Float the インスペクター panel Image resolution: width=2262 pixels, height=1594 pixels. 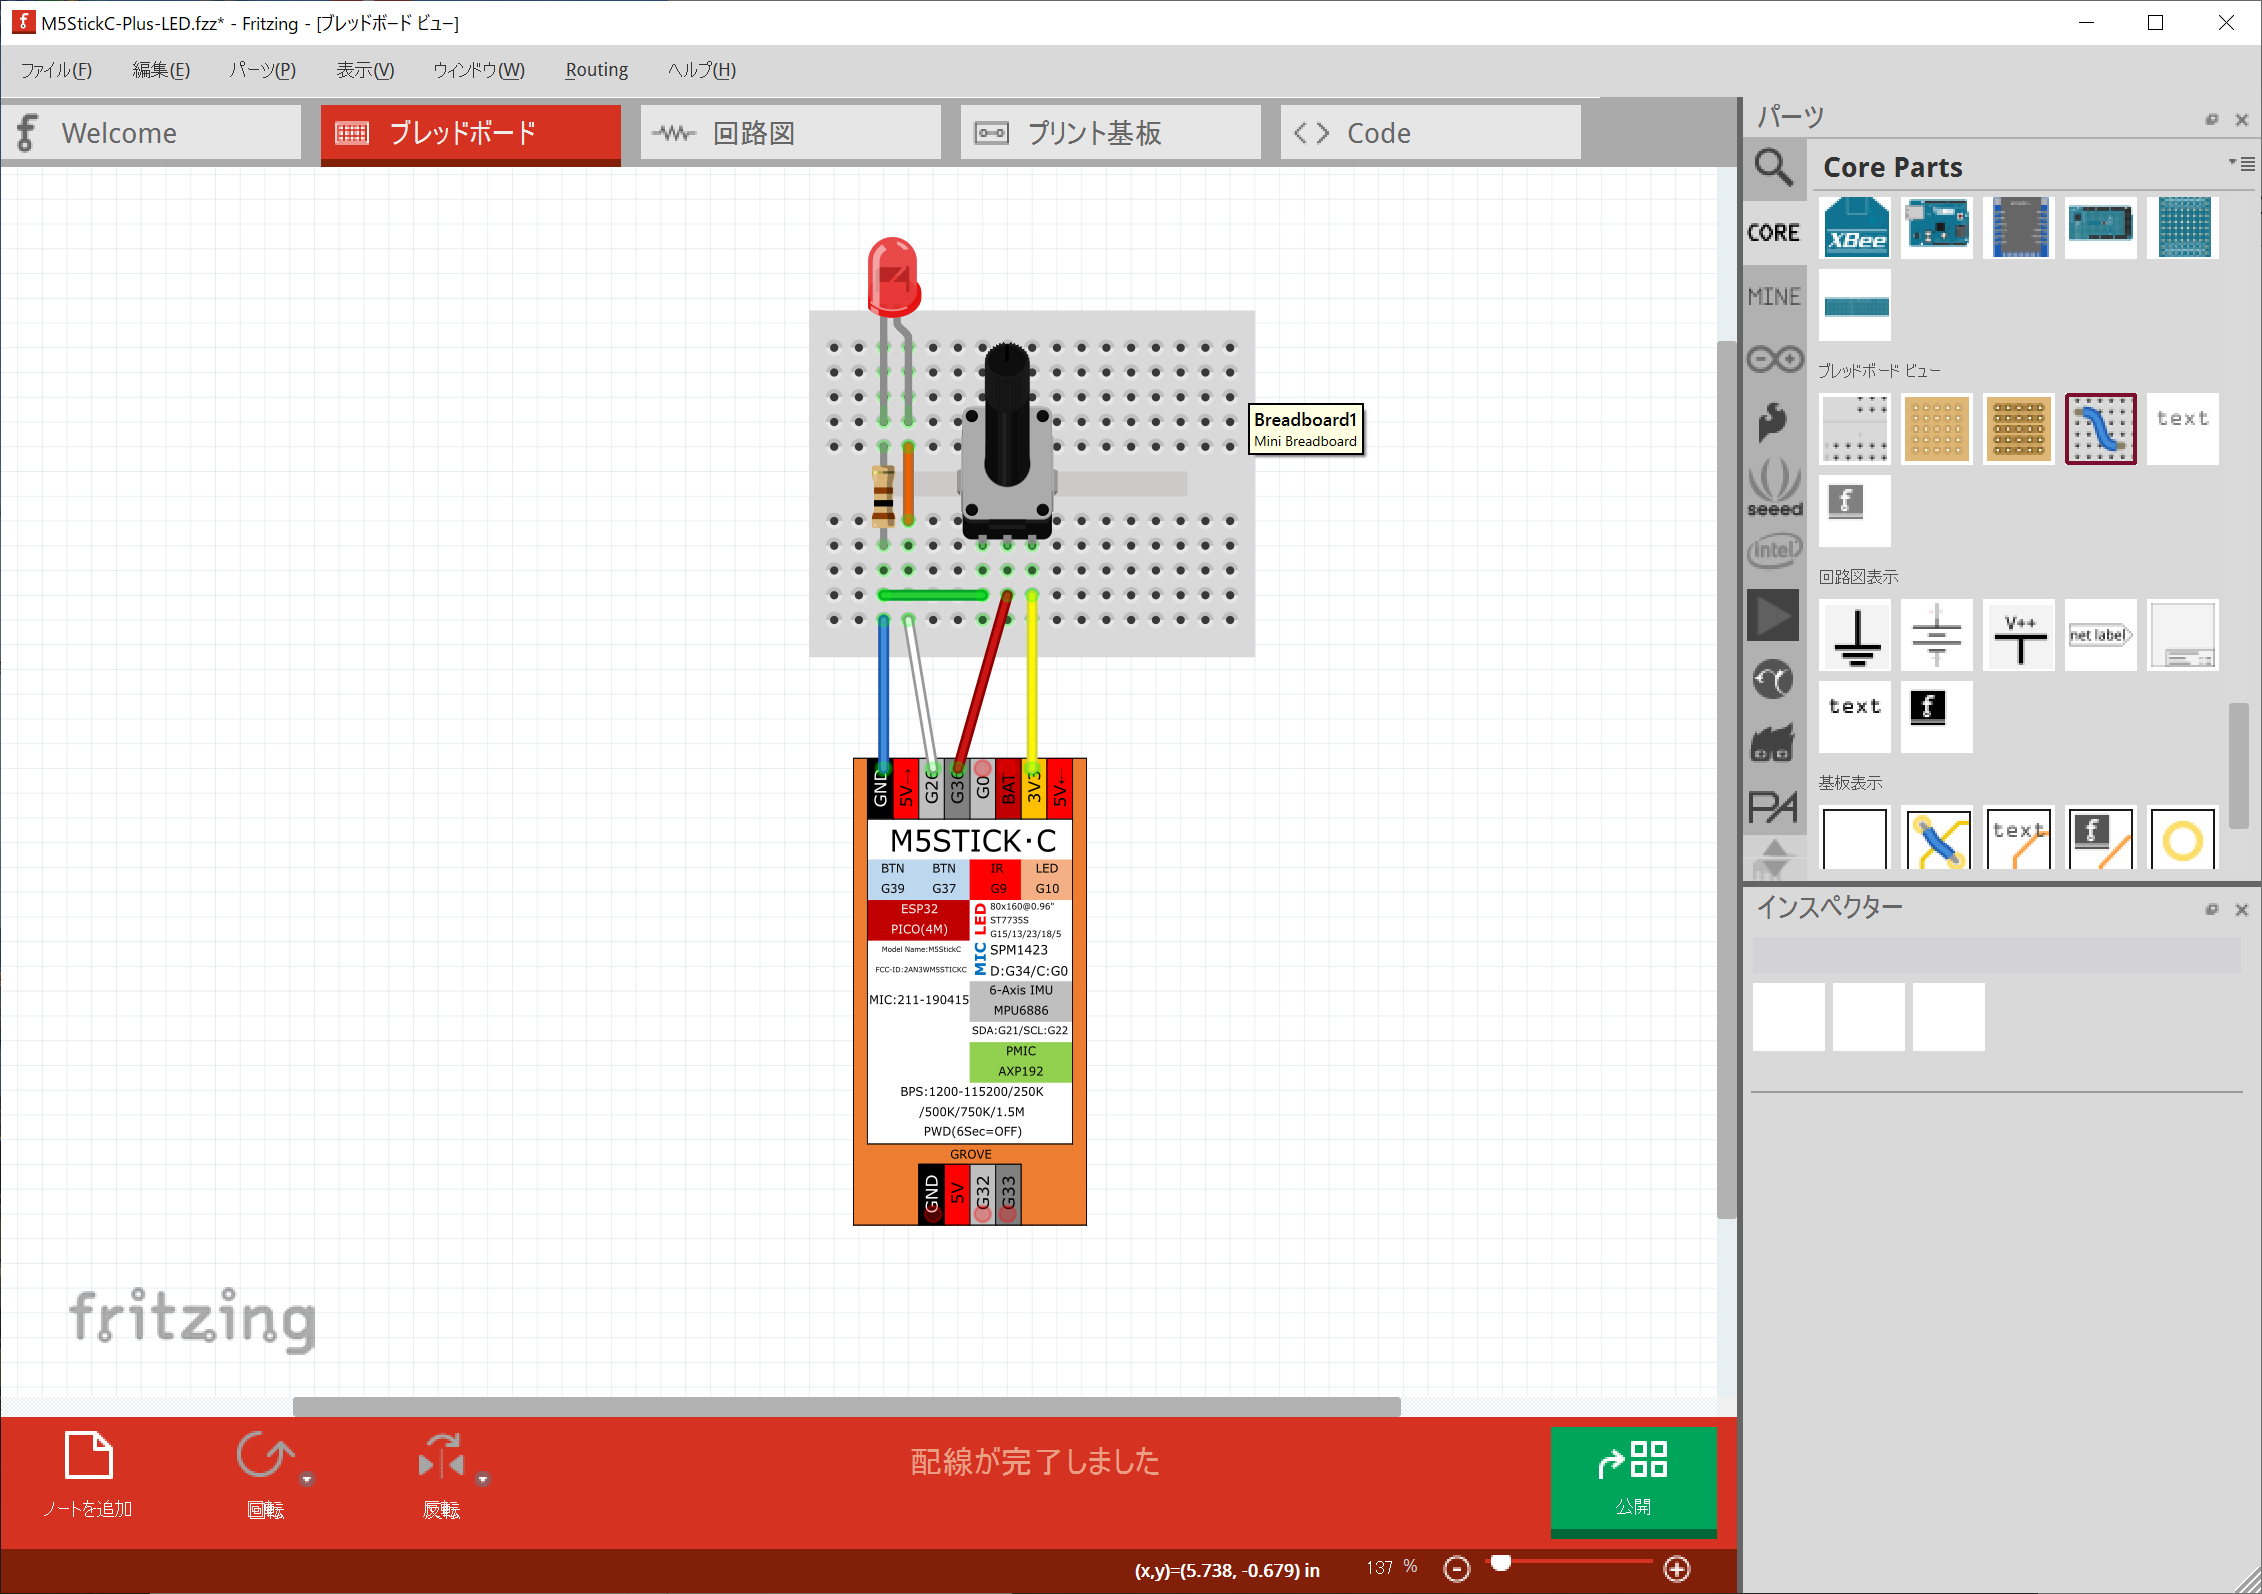2212,910
